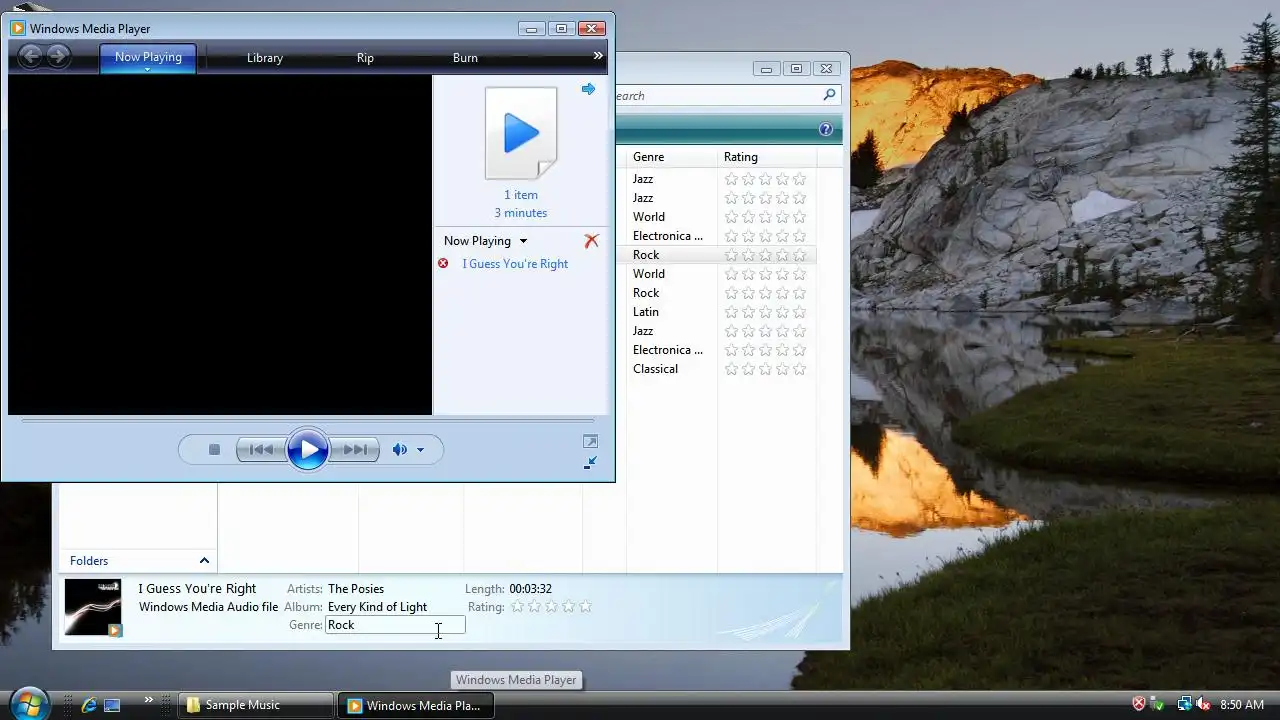Click Show Desktop in Quick Launch
Viewport: 1280px width, 720px height.
(112, 705)
